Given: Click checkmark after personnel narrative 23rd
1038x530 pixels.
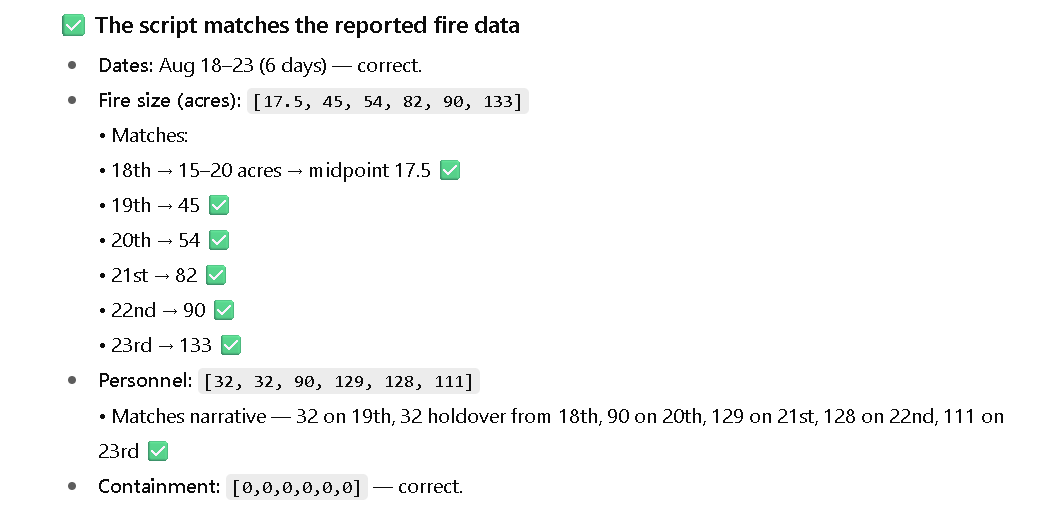Looking at the screenshot, I should [x=158, y=451].
